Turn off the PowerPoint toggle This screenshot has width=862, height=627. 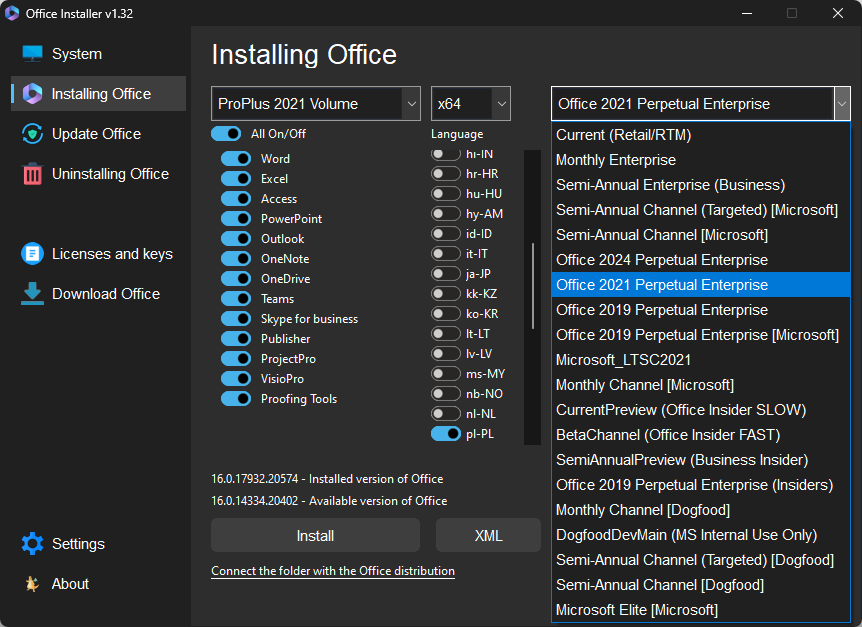click(236, 219)
